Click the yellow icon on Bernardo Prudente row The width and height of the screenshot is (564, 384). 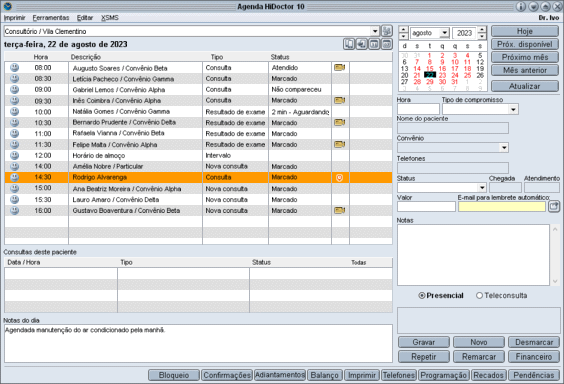click(340, 123)
